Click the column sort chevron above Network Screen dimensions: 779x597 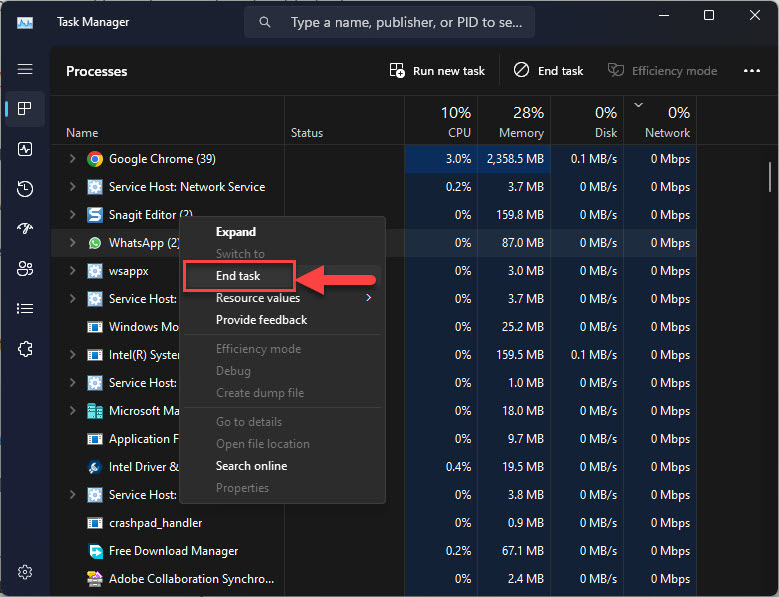638,105
